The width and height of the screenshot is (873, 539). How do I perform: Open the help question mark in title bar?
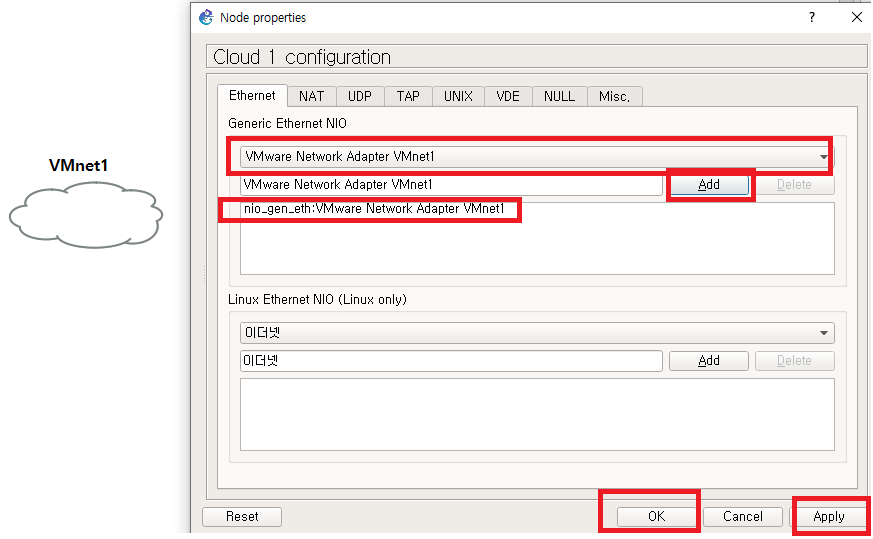812,17
